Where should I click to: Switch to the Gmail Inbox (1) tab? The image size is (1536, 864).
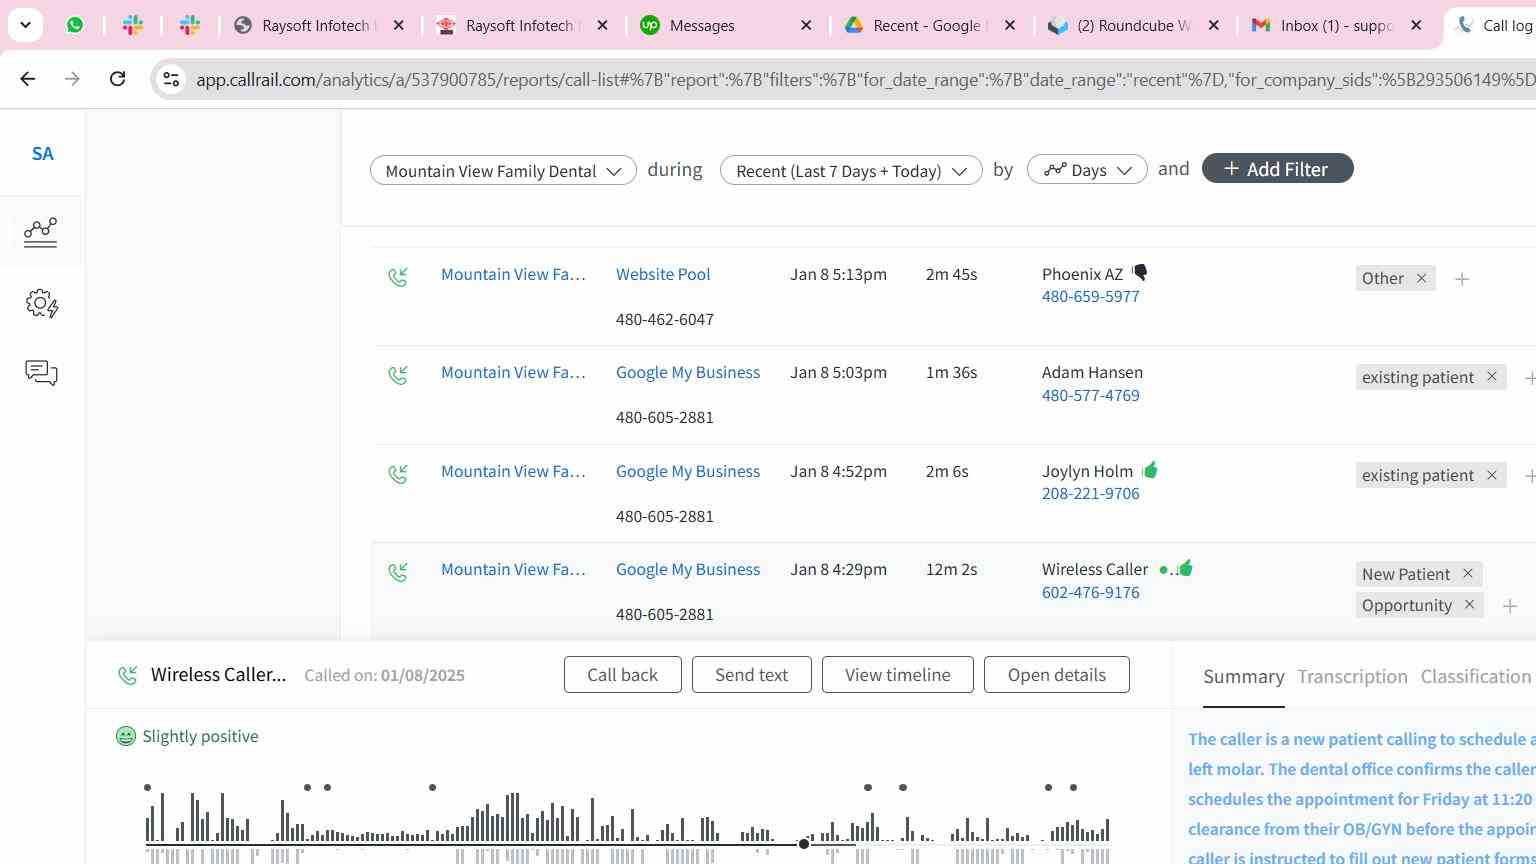point(1337,25)
